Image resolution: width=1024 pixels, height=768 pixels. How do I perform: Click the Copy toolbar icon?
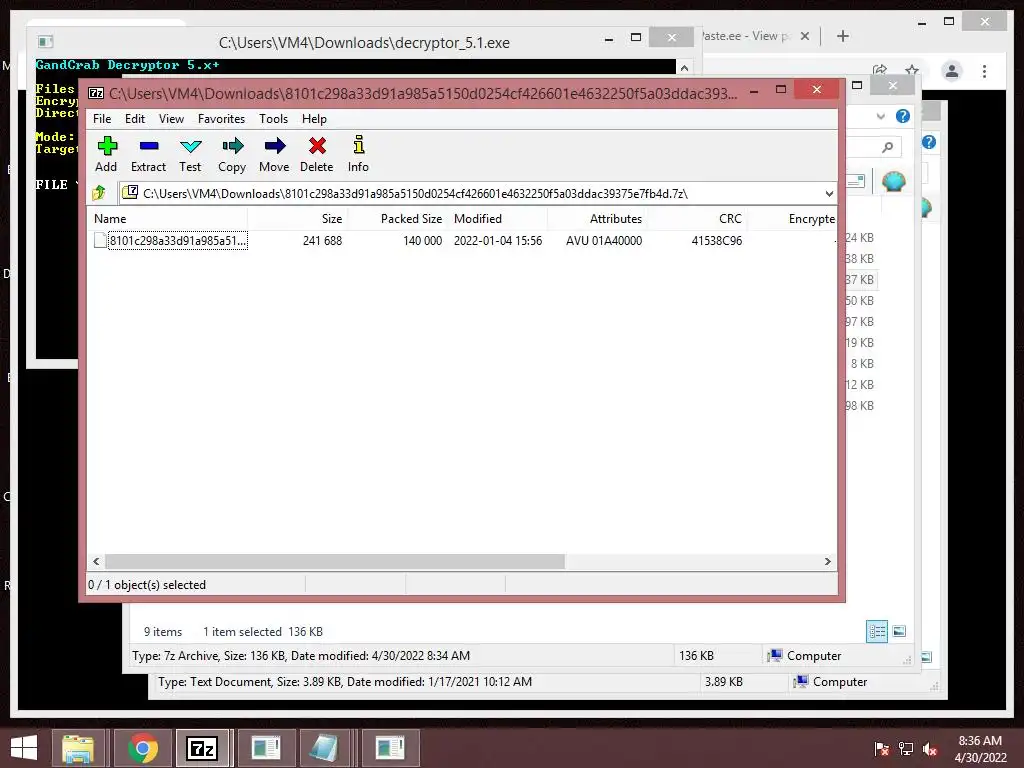[x=232, y=146]
